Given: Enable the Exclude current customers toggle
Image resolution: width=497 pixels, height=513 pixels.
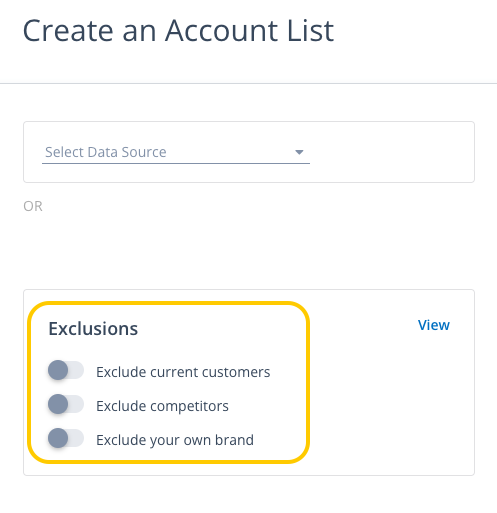Looking at the screenshot, I should pos(66,370).
